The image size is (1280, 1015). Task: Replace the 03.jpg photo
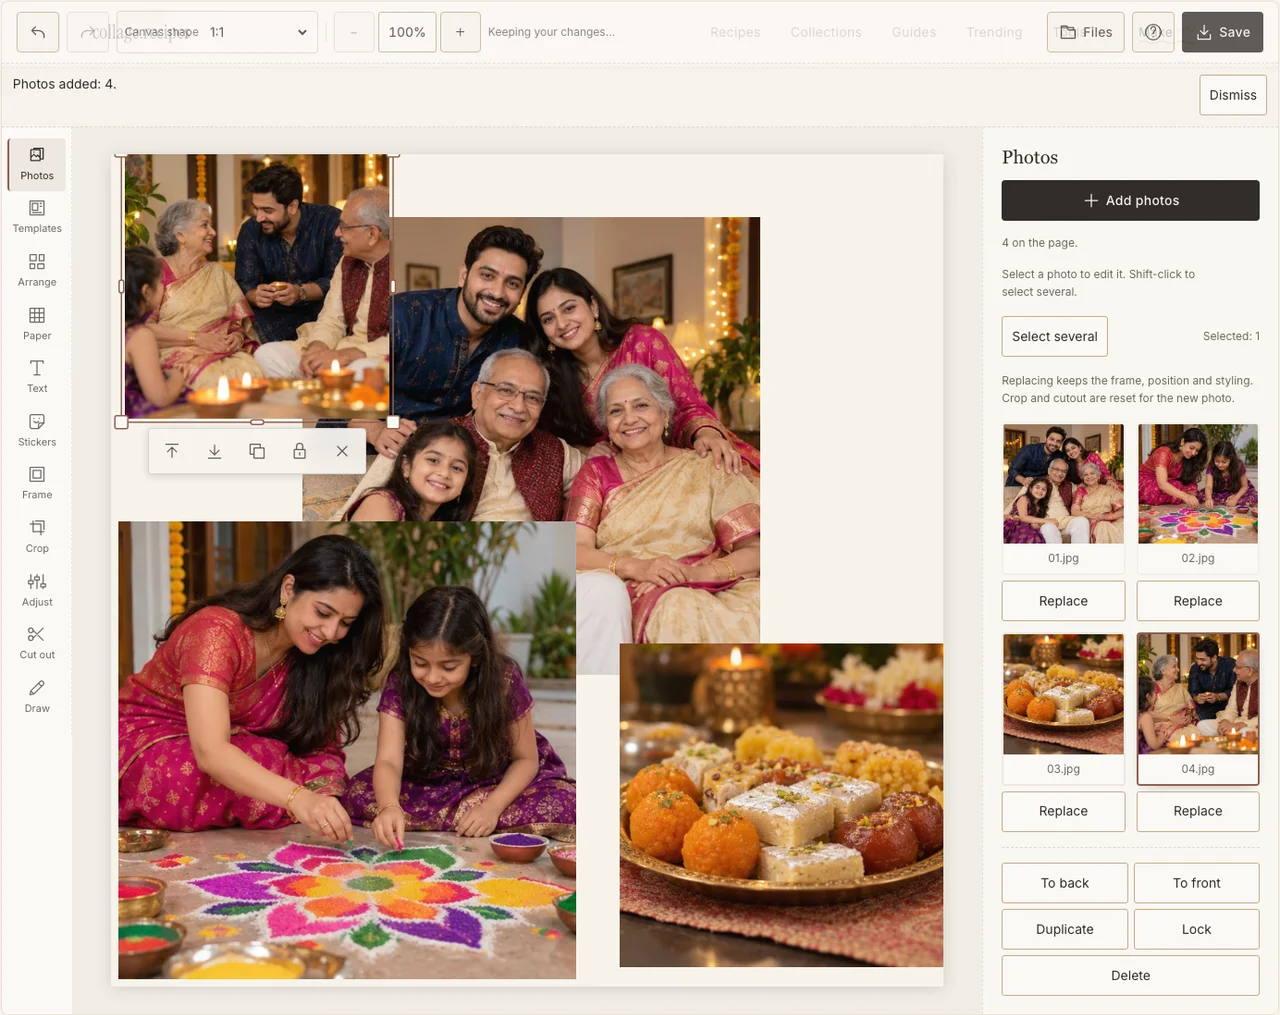[x=1063, y=811]
